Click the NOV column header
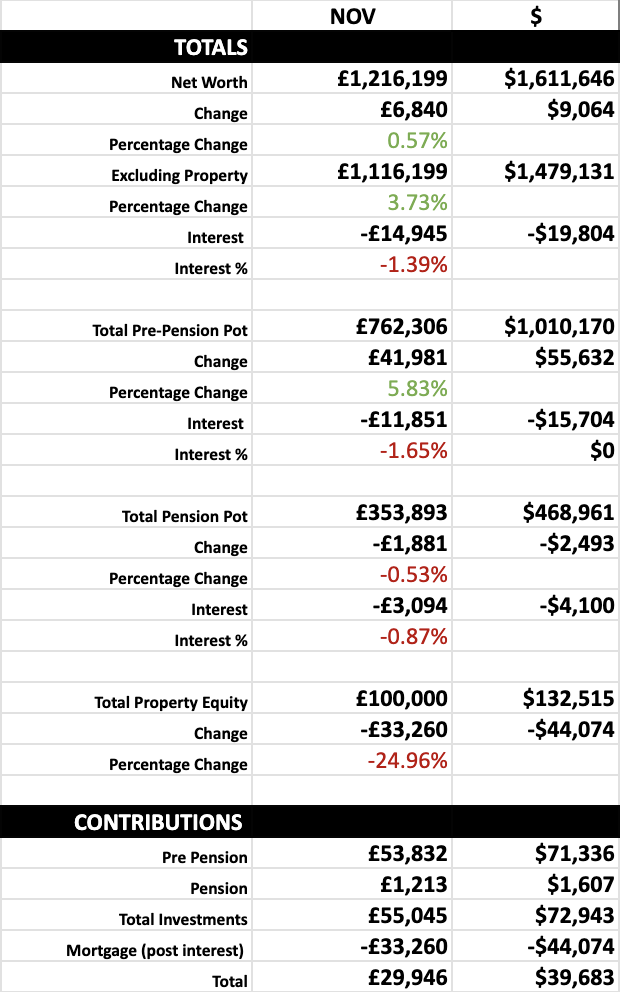Screen dimensions: 620x992 352,16
